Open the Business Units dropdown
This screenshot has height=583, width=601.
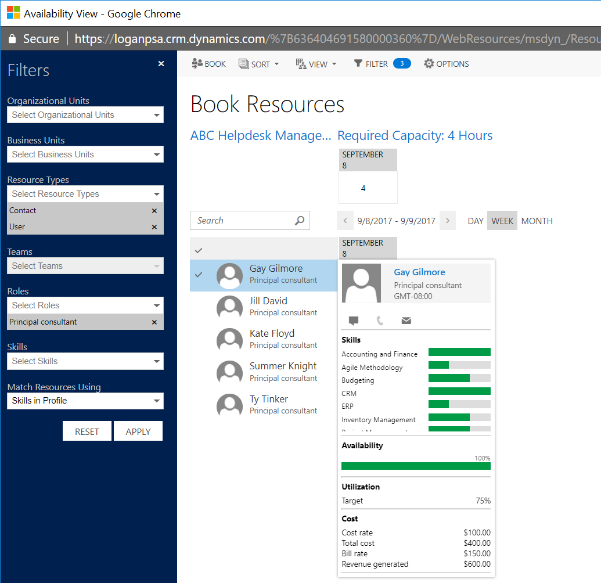coord(85,154)
